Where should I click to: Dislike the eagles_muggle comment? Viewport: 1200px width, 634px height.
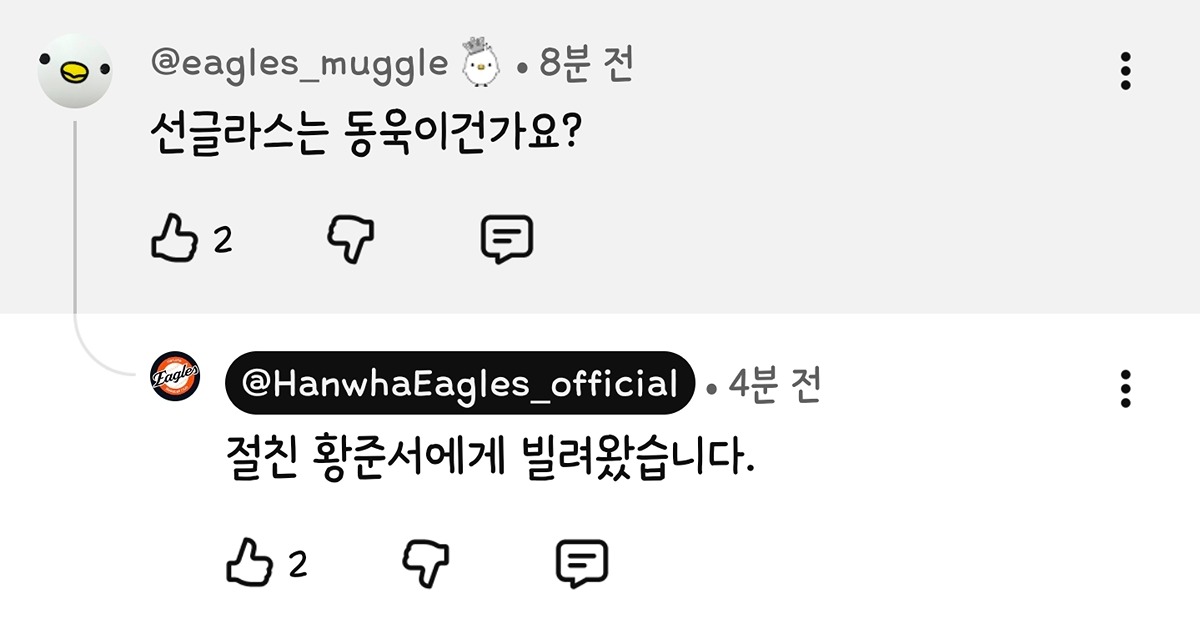tap(351, 239)
